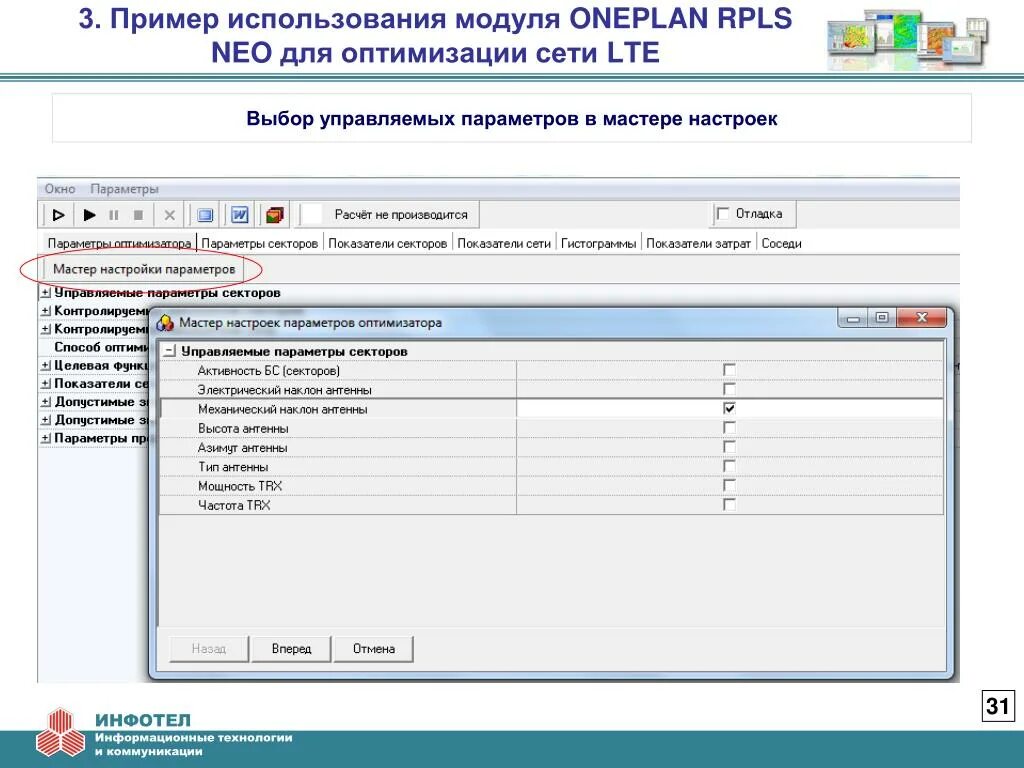The width and height of the screenshot is (1024, 768).
Task: Check Частота TRX checkbox
Action: [x=729, y=505]
